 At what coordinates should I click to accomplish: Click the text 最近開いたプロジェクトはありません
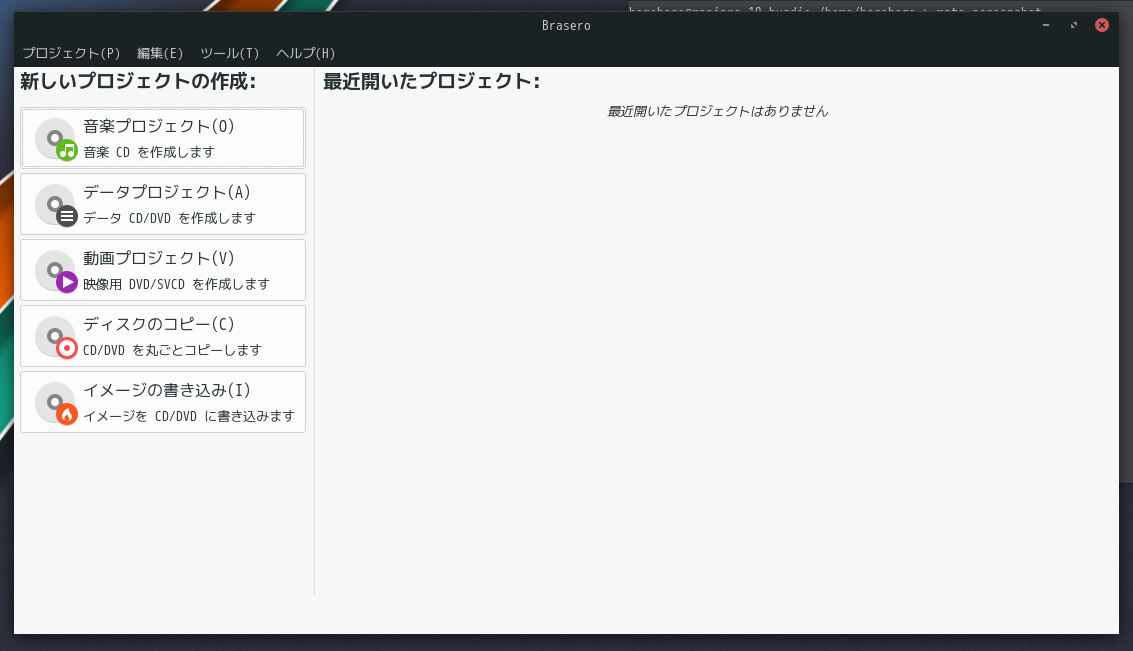point(718,111)
